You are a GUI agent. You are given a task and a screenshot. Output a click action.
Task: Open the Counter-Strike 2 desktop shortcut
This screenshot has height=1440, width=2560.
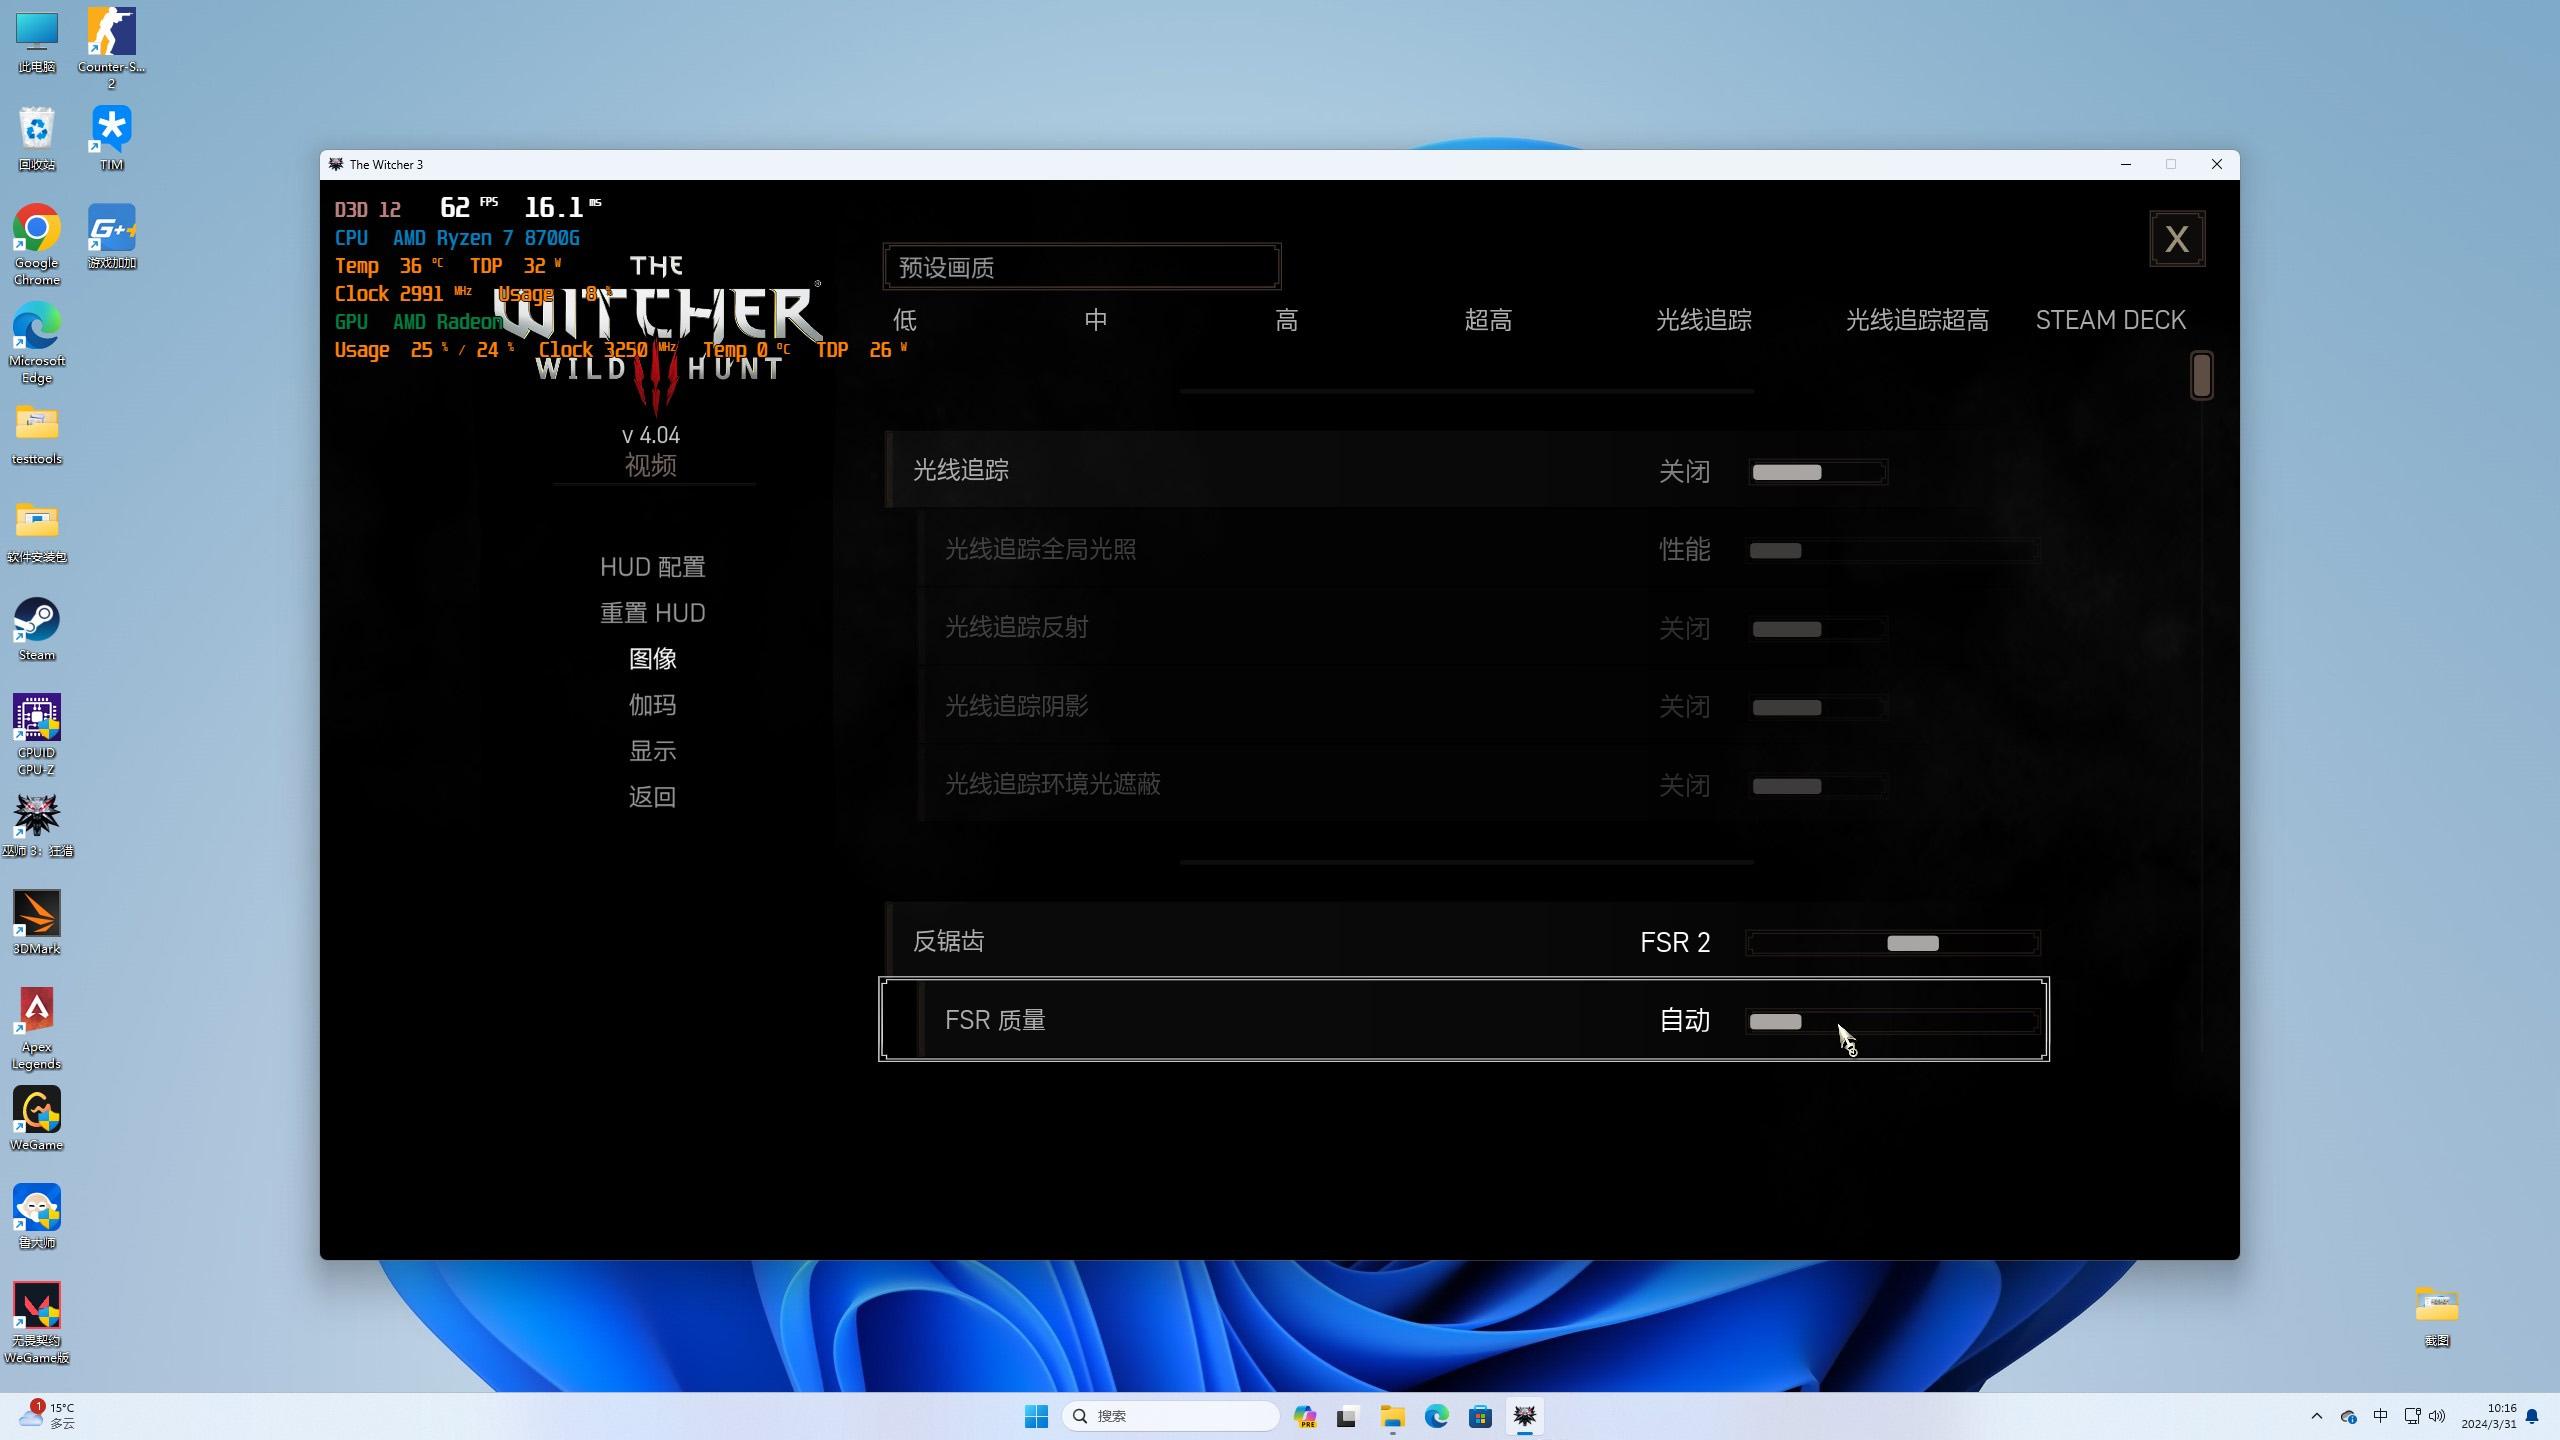(111, 48)
